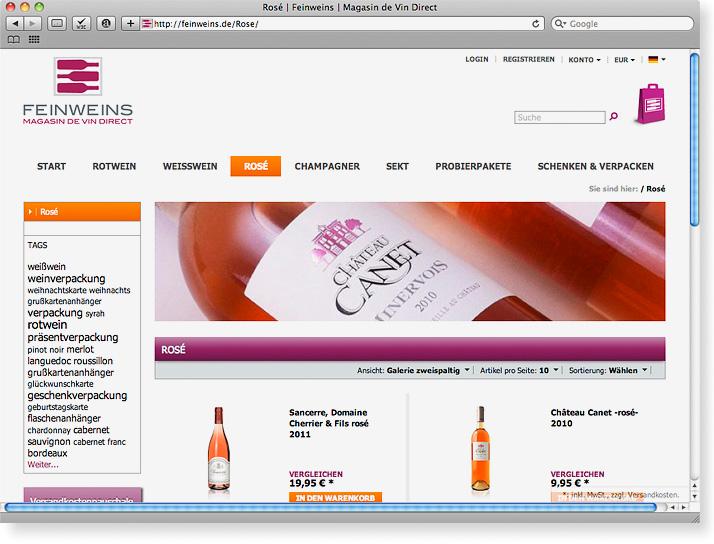Click the reload page icon
714x544 pixels.
click(536, 24)
